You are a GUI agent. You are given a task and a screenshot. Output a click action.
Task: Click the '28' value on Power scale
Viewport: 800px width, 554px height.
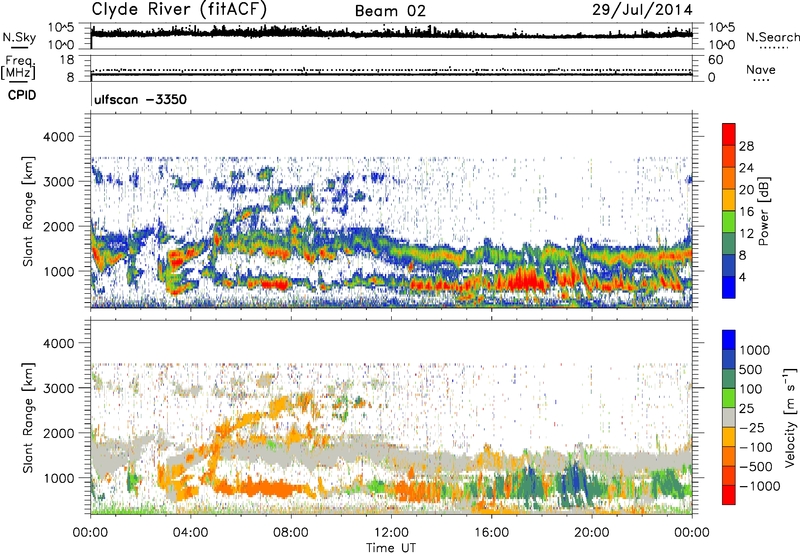point(746,146)
